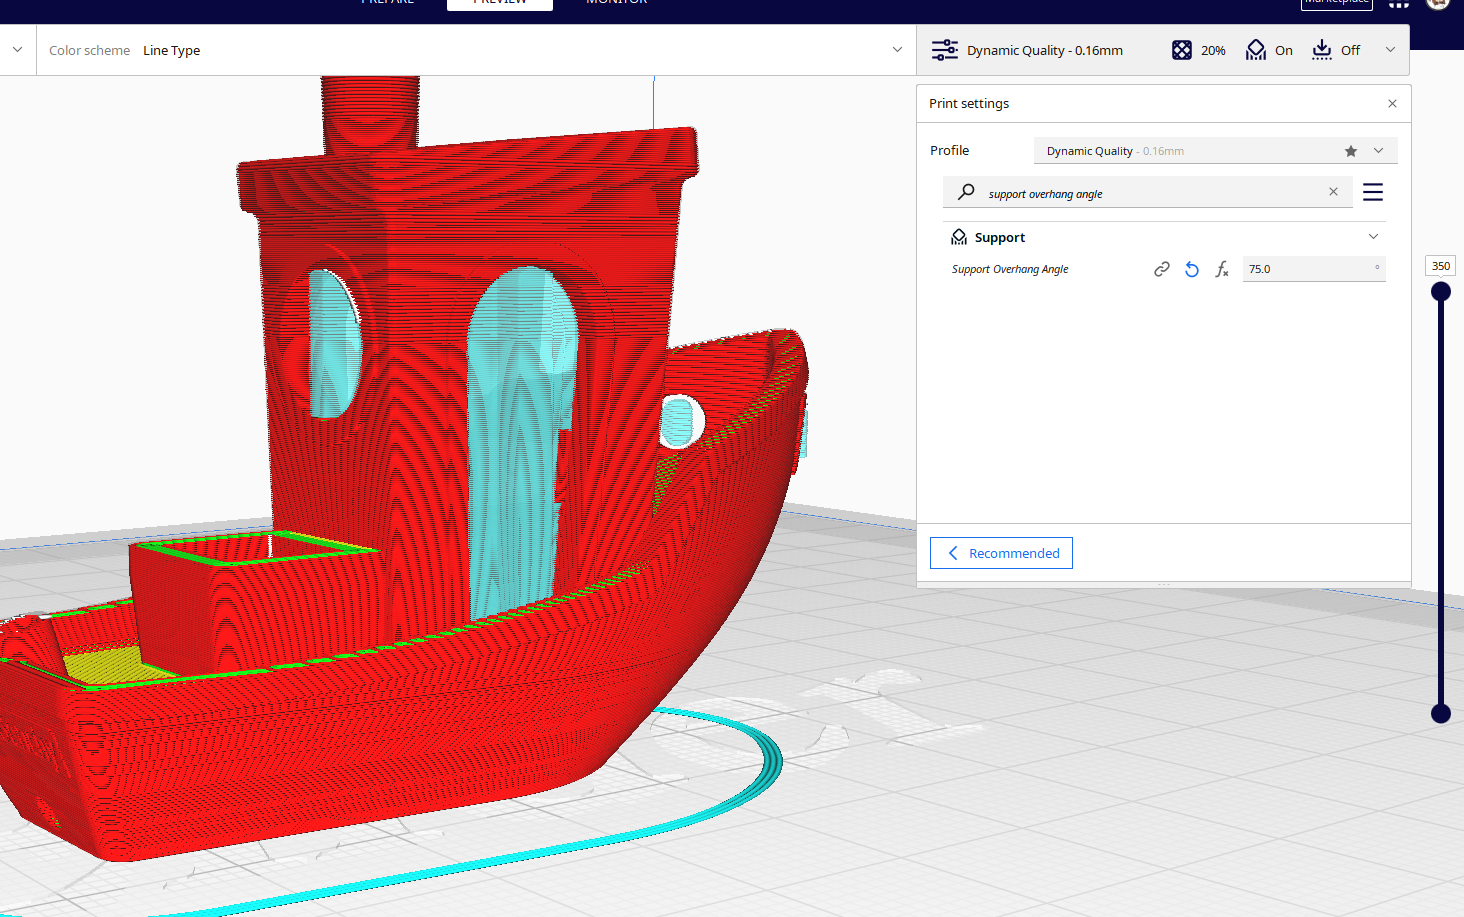Screen dimensions: 1464x917
Task: Open the Marketplace
Action: (1336, 3)
